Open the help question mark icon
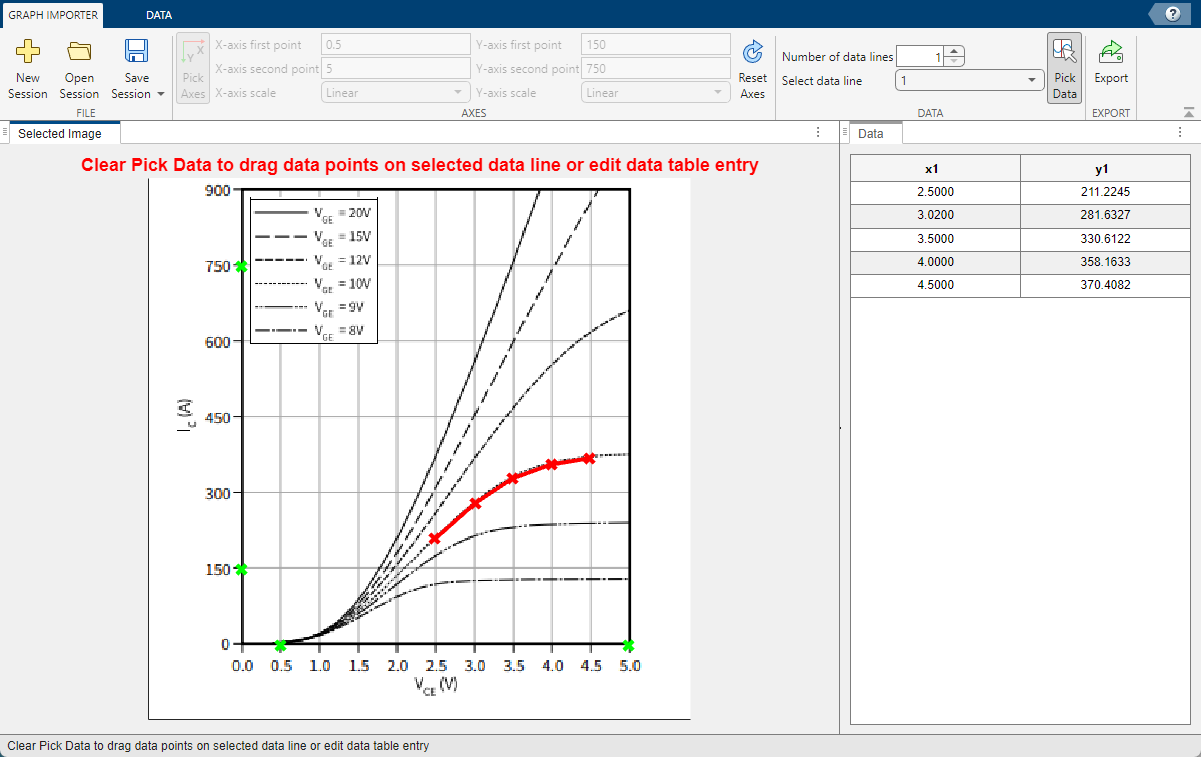 click(x=1173, y=13)
